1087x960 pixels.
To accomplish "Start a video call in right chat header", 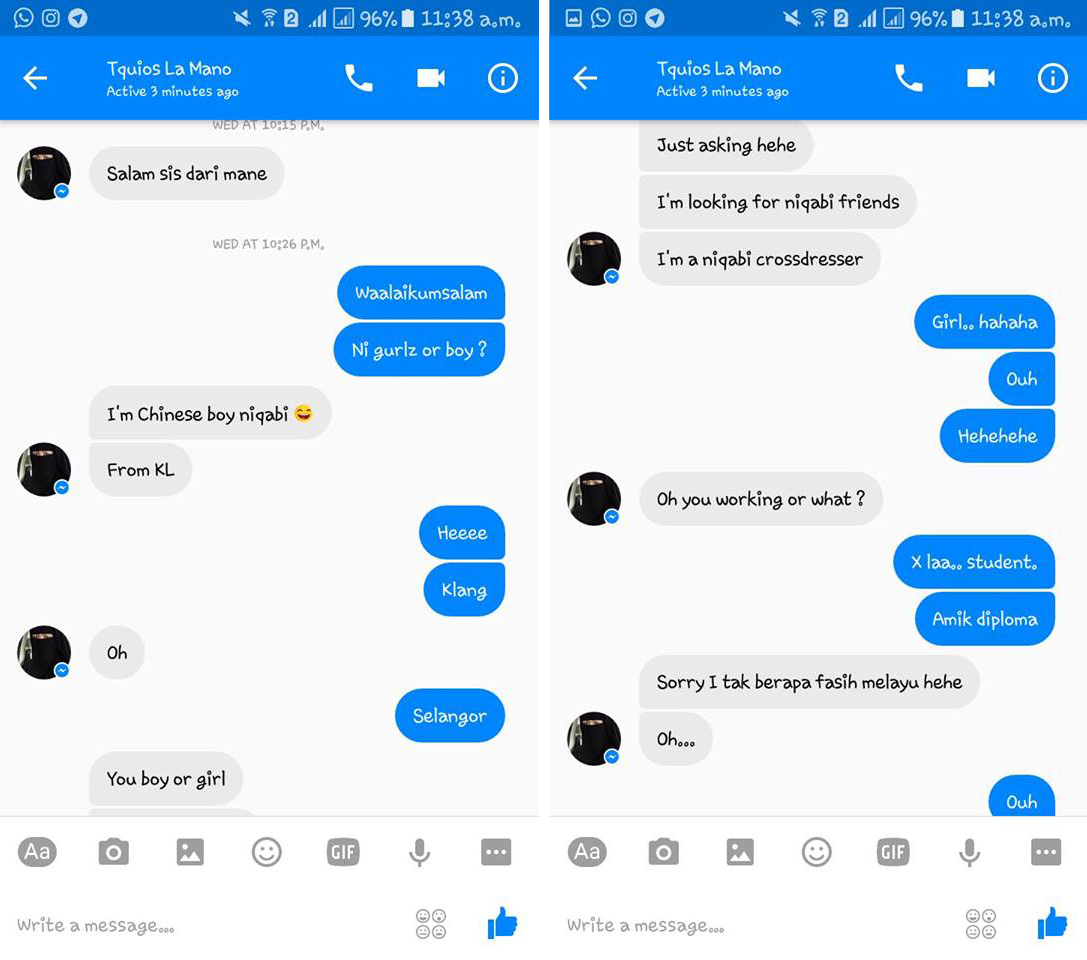I will 980,78.
